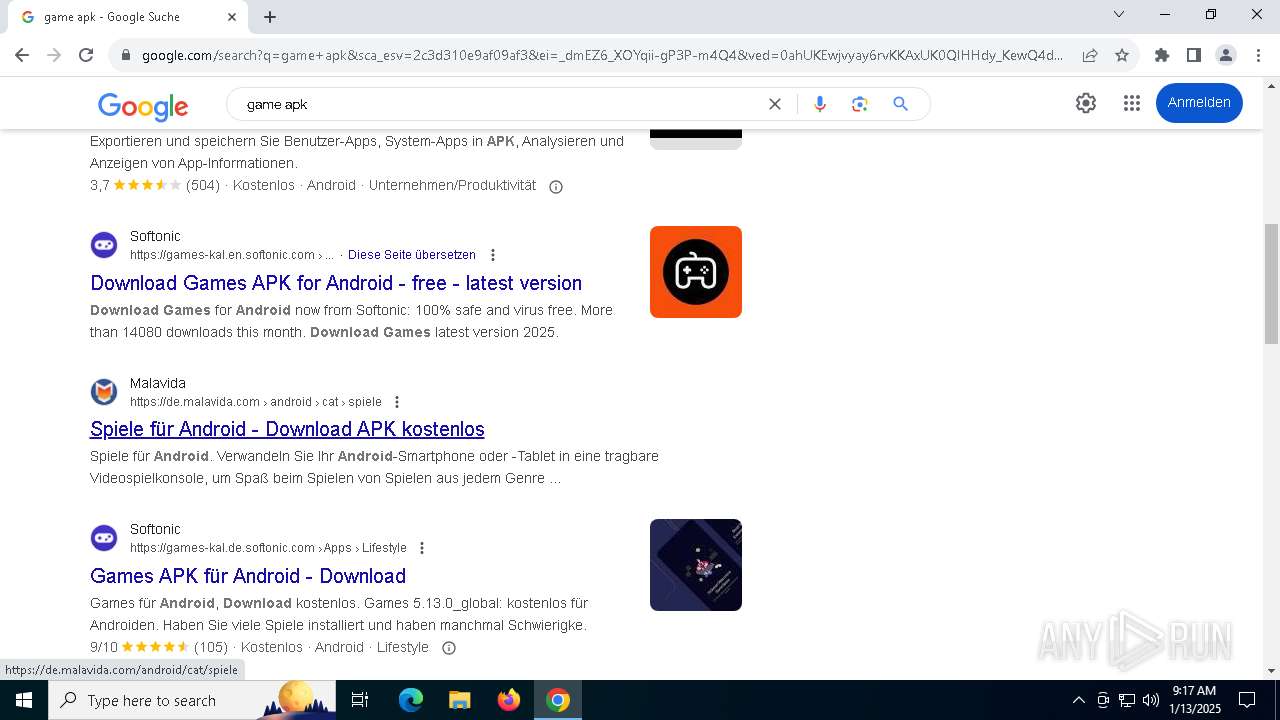Open the volume control in tray

point(1151,700)
